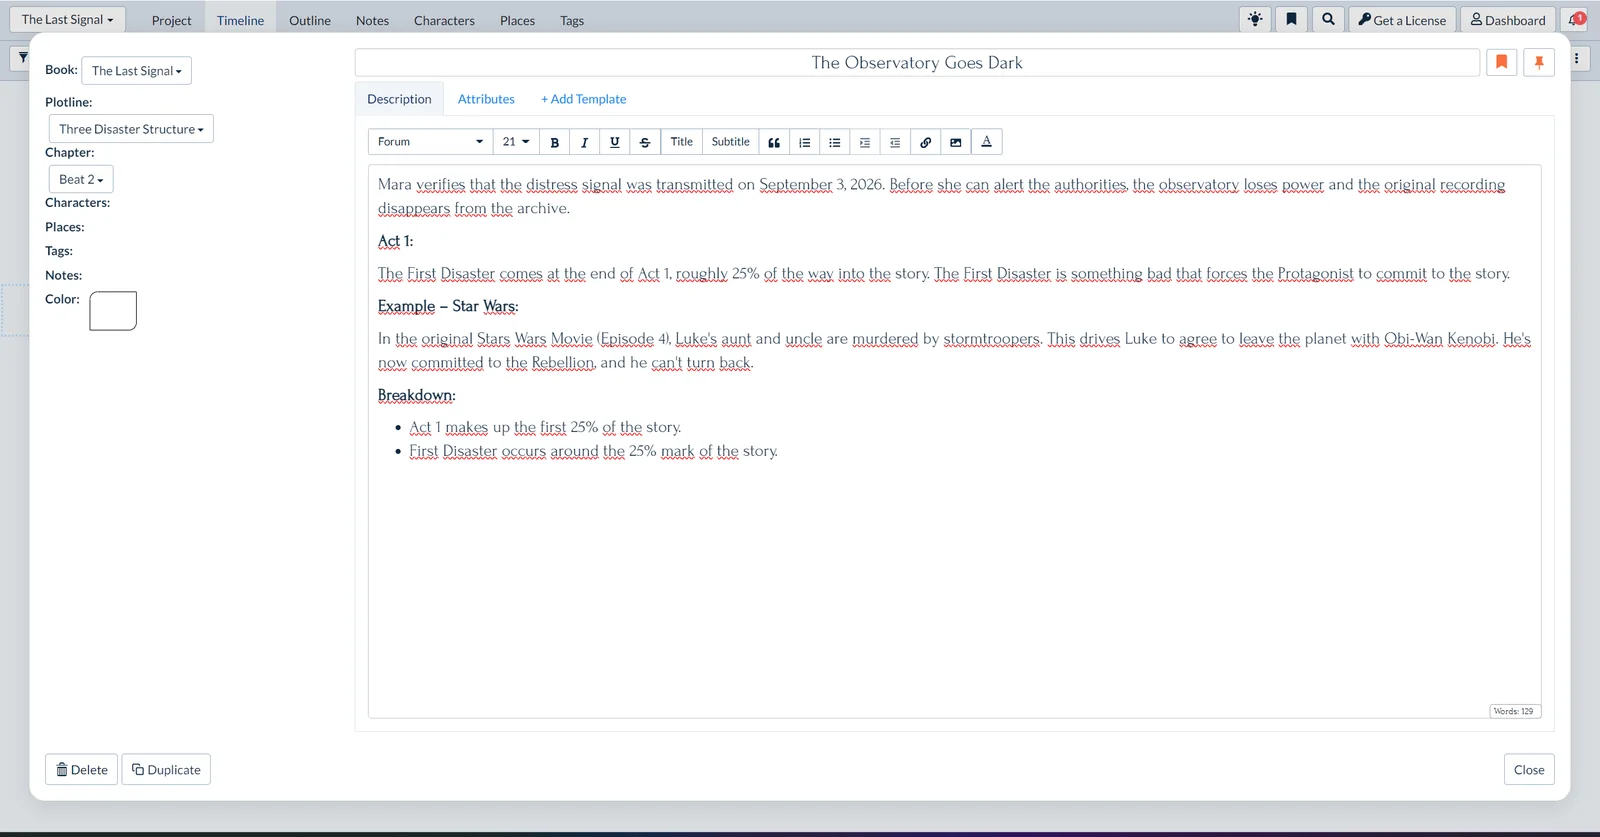
Task: Duplicate this scene card
Action: tap(166, 769)
